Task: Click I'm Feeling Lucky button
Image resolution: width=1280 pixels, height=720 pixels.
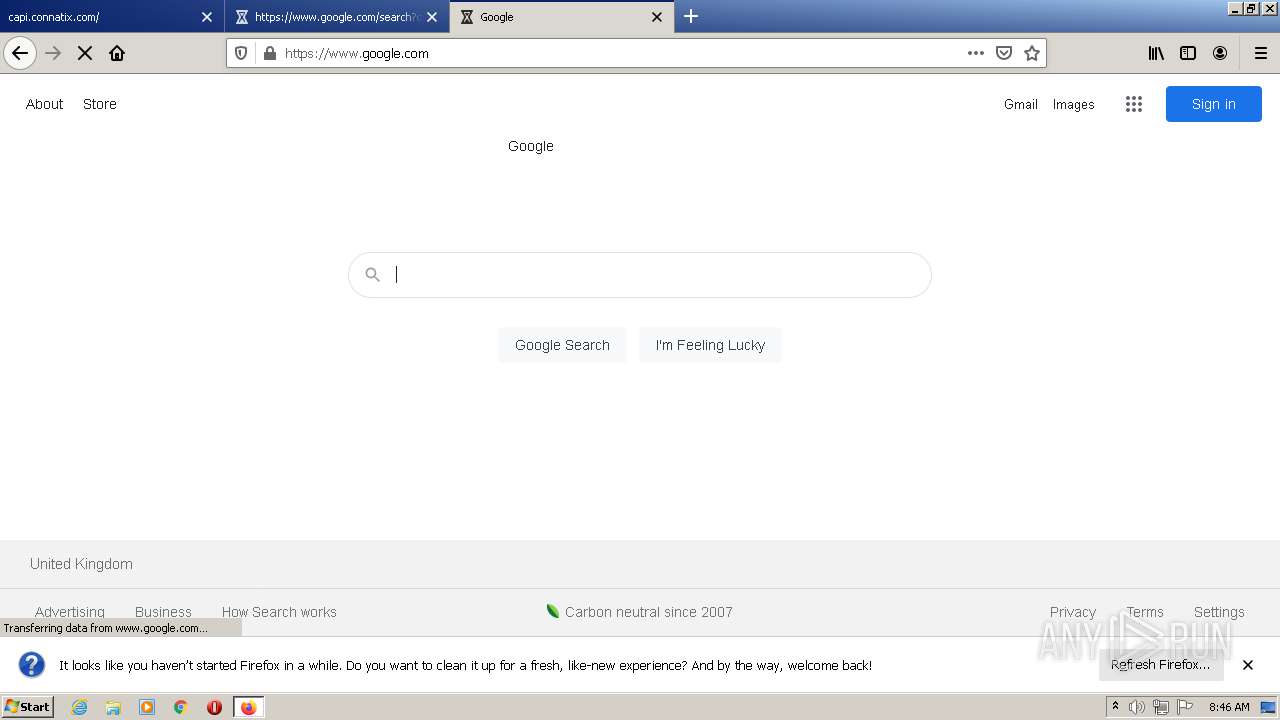Action: pos(710,345)
